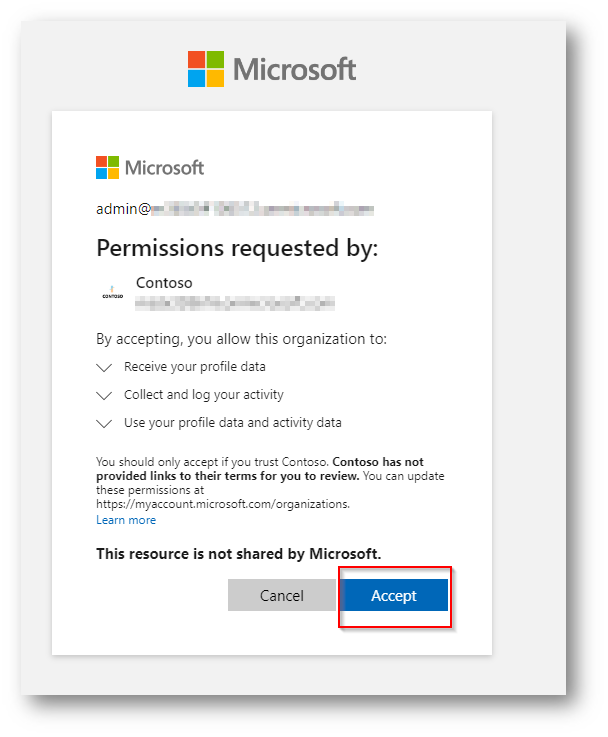Image resolution: width=608 pixels, height=737 pixels.
Task: Click the 'By accepting, you allow this organization' text
Action: (x=241, y=339)
